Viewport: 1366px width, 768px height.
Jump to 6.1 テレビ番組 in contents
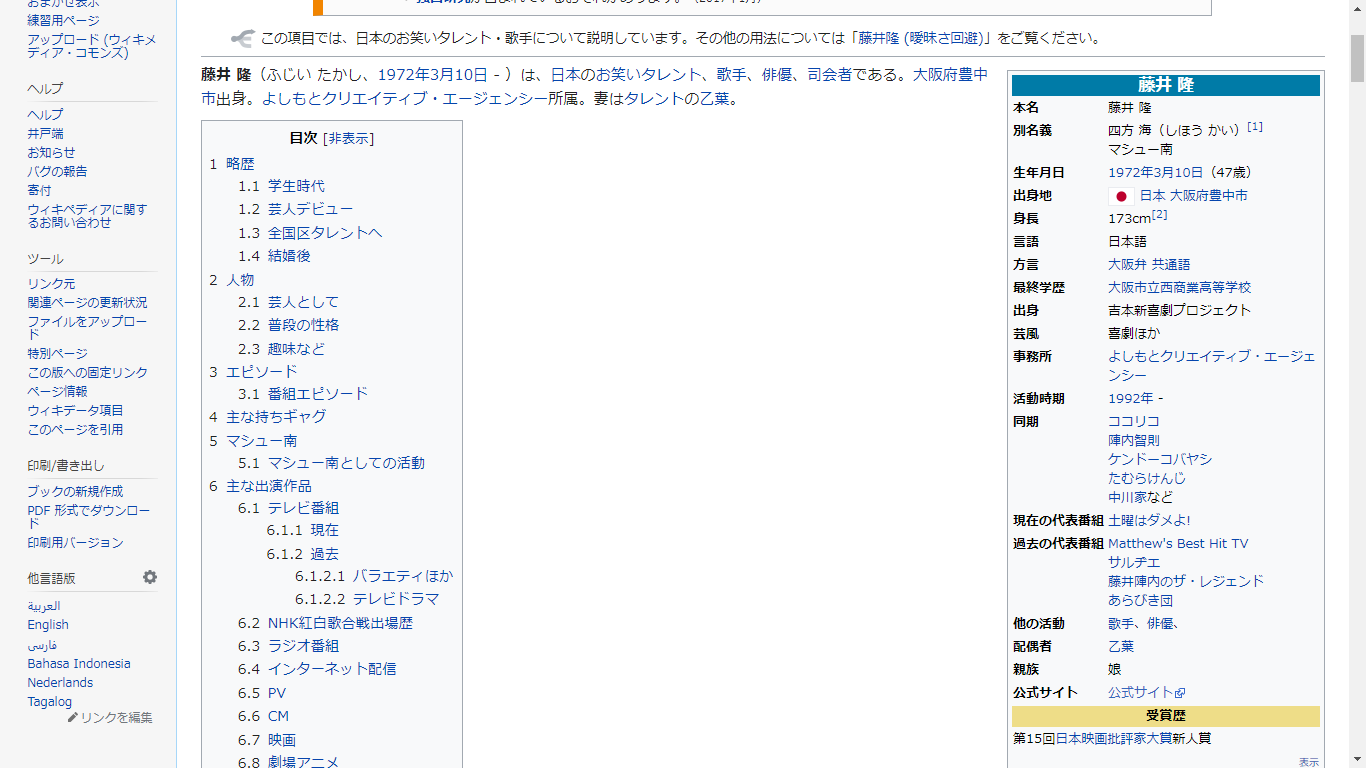(x=288, y=508)
